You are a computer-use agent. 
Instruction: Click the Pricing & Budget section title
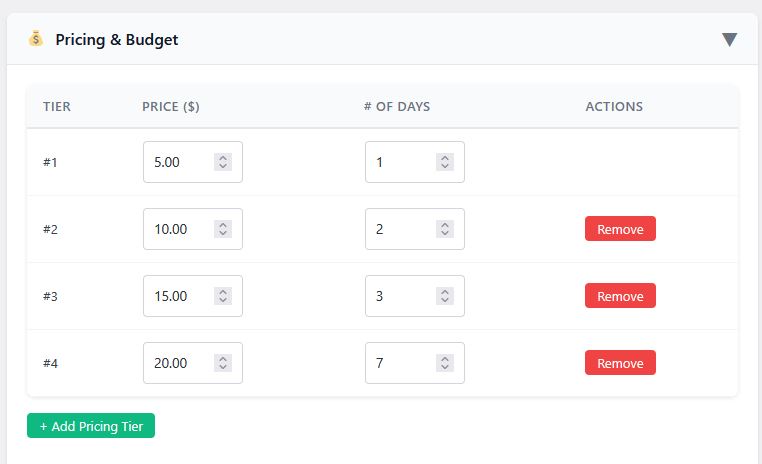pyautogui.click(x=117, y=40)
